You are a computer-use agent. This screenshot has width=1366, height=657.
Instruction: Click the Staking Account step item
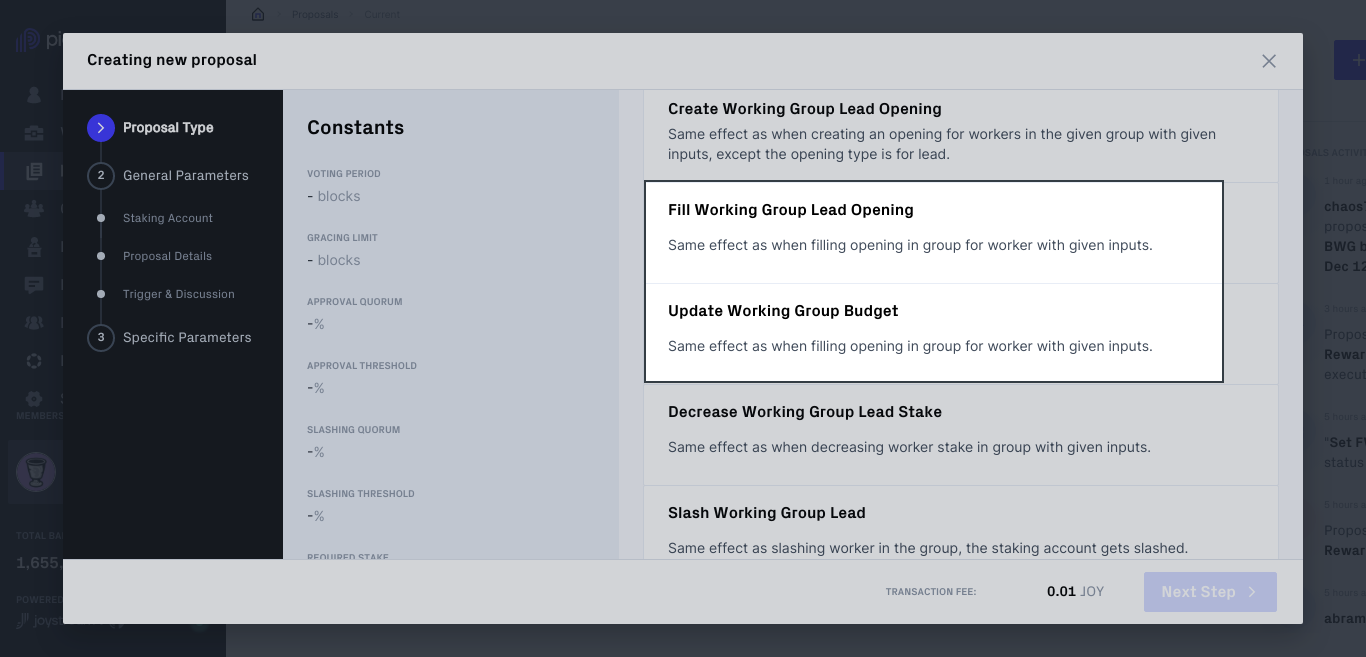[x=167, y=218]
